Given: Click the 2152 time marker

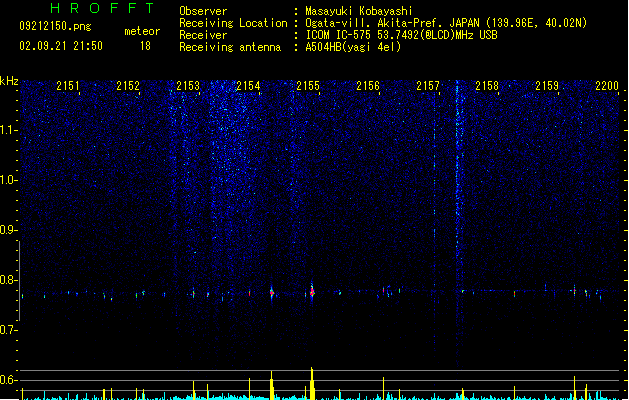Looking at the screenshot, I should pos(128,86).
